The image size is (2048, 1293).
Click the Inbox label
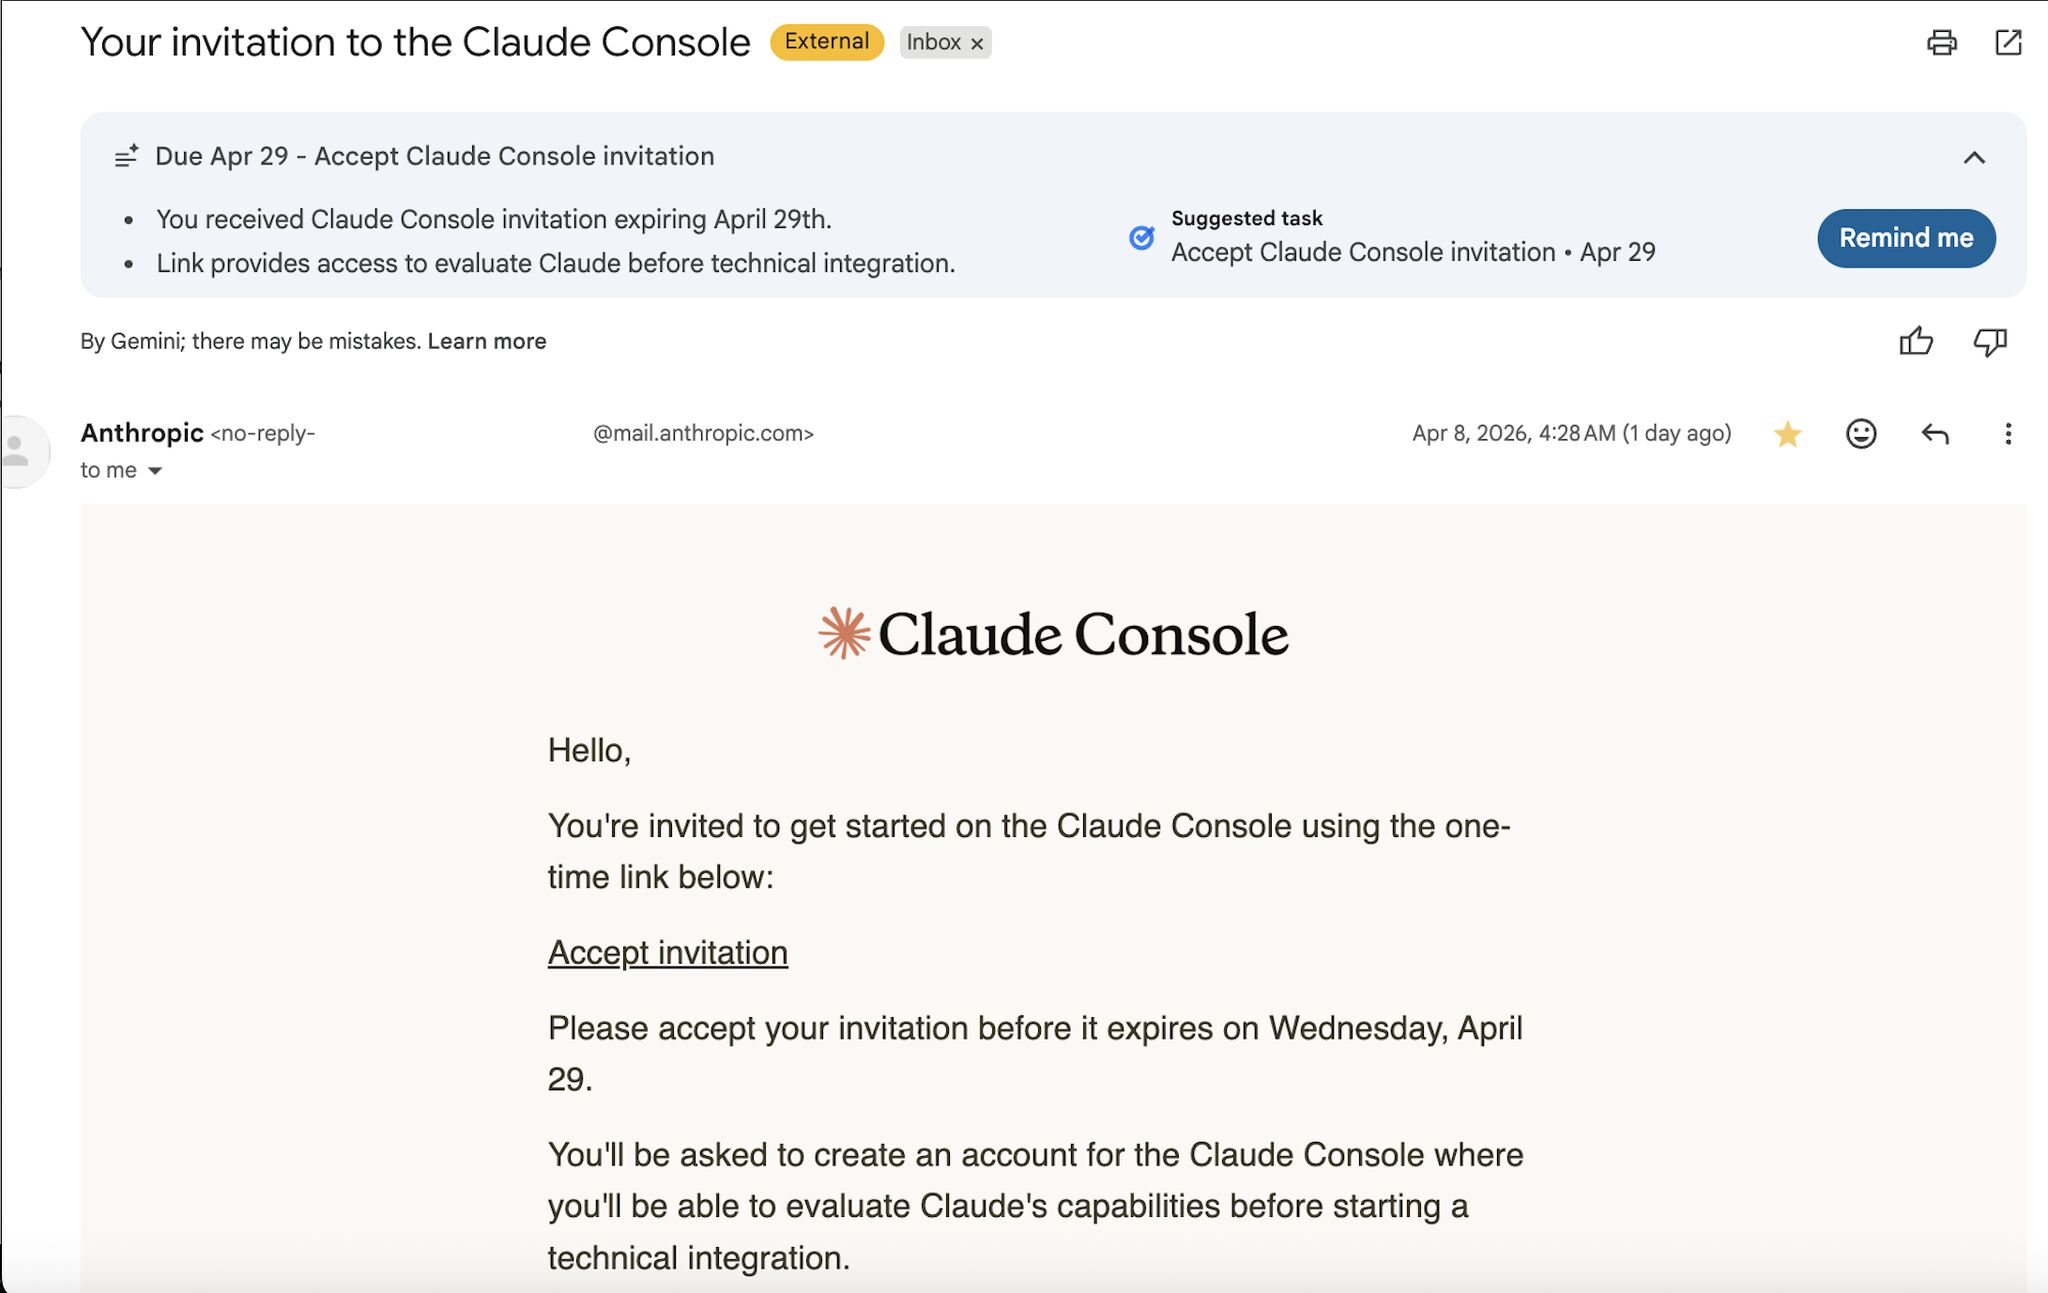[x=936, y=43]
